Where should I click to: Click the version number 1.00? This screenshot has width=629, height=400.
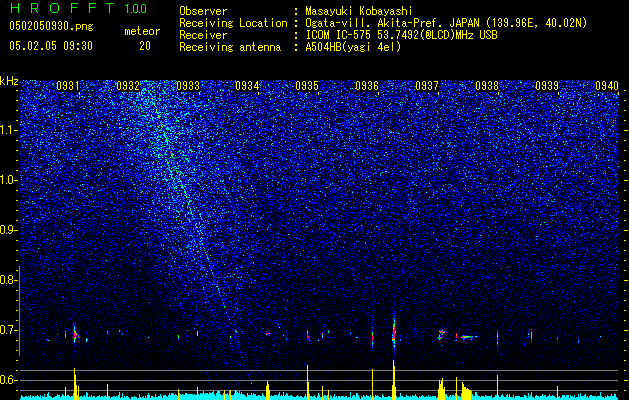(x=135, y=8)
